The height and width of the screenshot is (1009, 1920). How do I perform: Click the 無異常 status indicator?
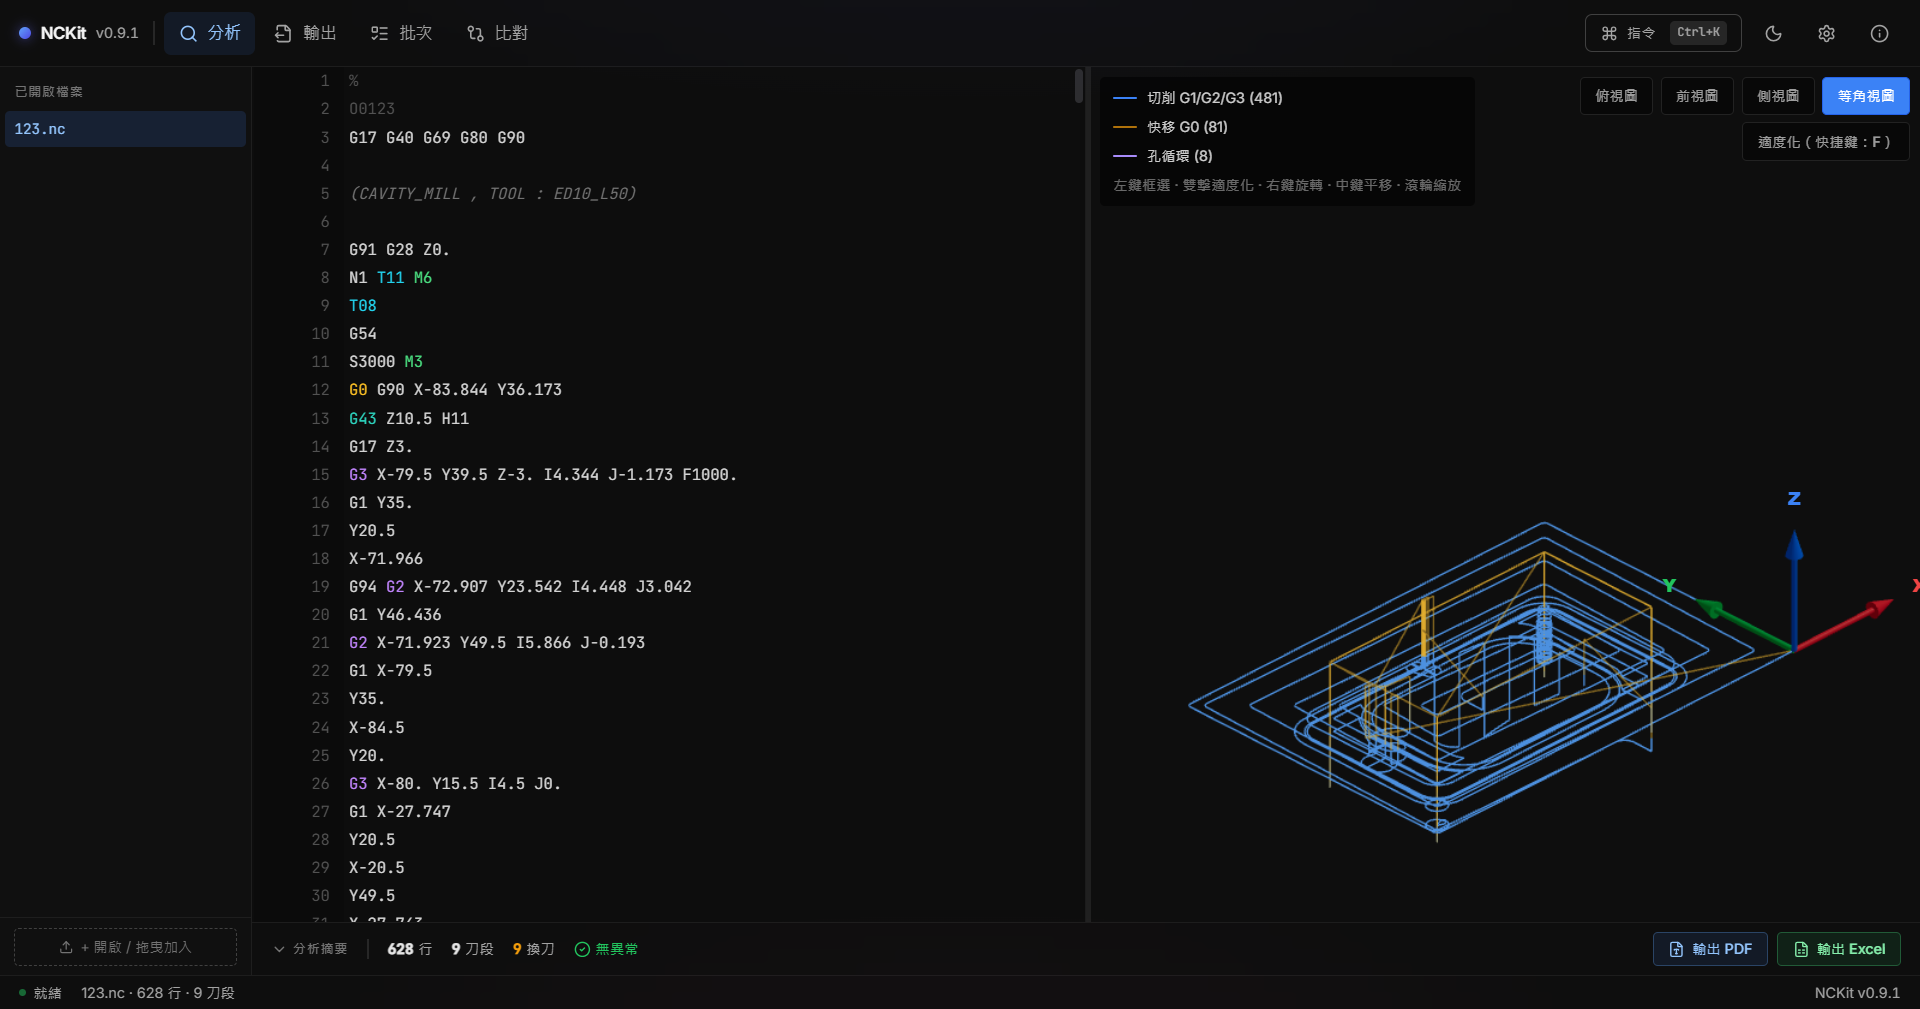(607, 949)
